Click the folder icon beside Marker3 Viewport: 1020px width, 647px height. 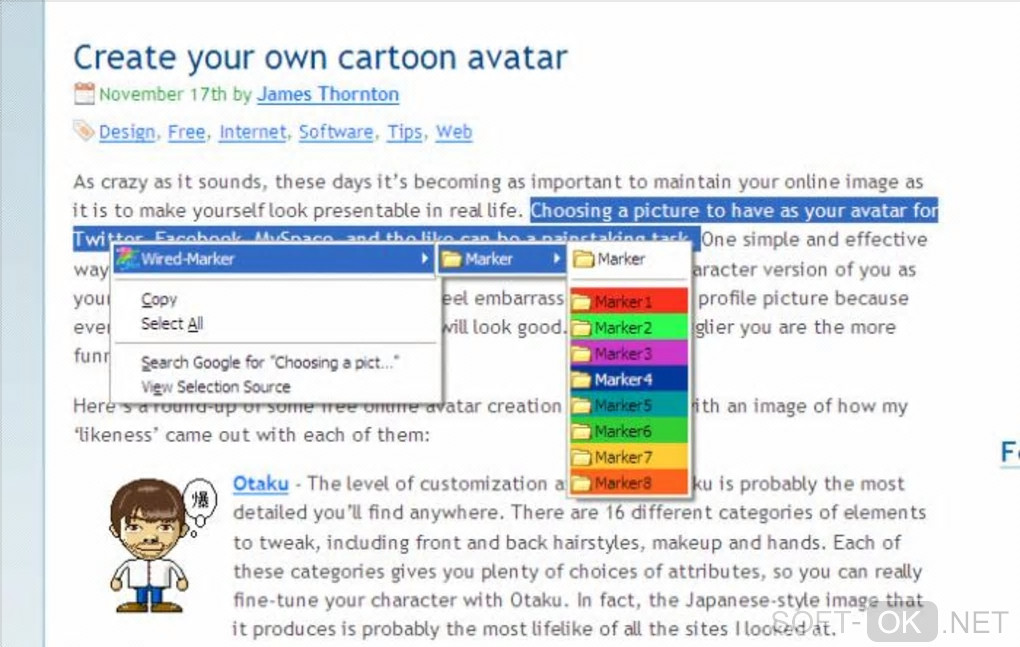pyautogui.click(x=581, y=354)
